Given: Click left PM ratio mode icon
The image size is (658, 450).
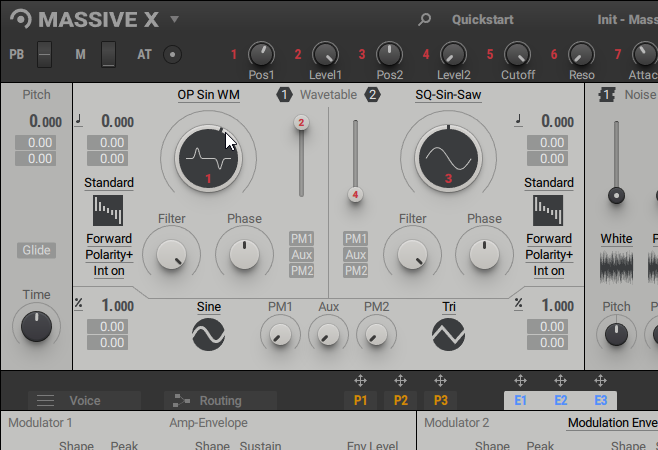Looking at the screenshot, I should pos(78,304).
